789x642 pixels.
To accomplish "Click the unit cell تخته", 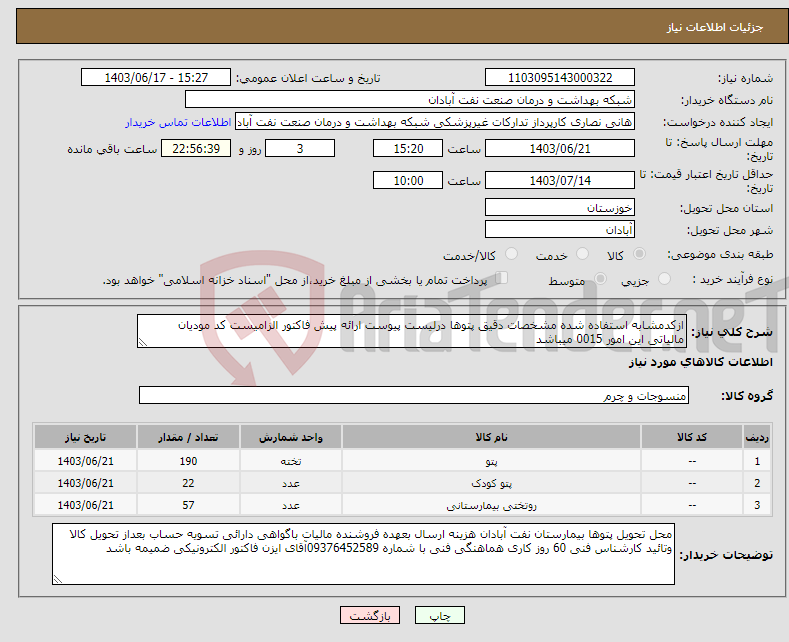I will tap(291, 461).
